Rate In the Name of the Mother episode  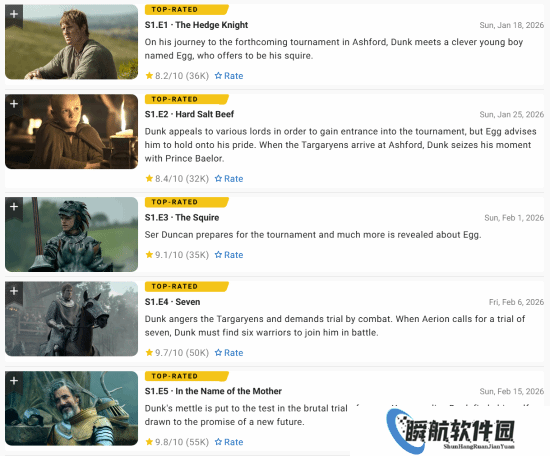point(229,442)
